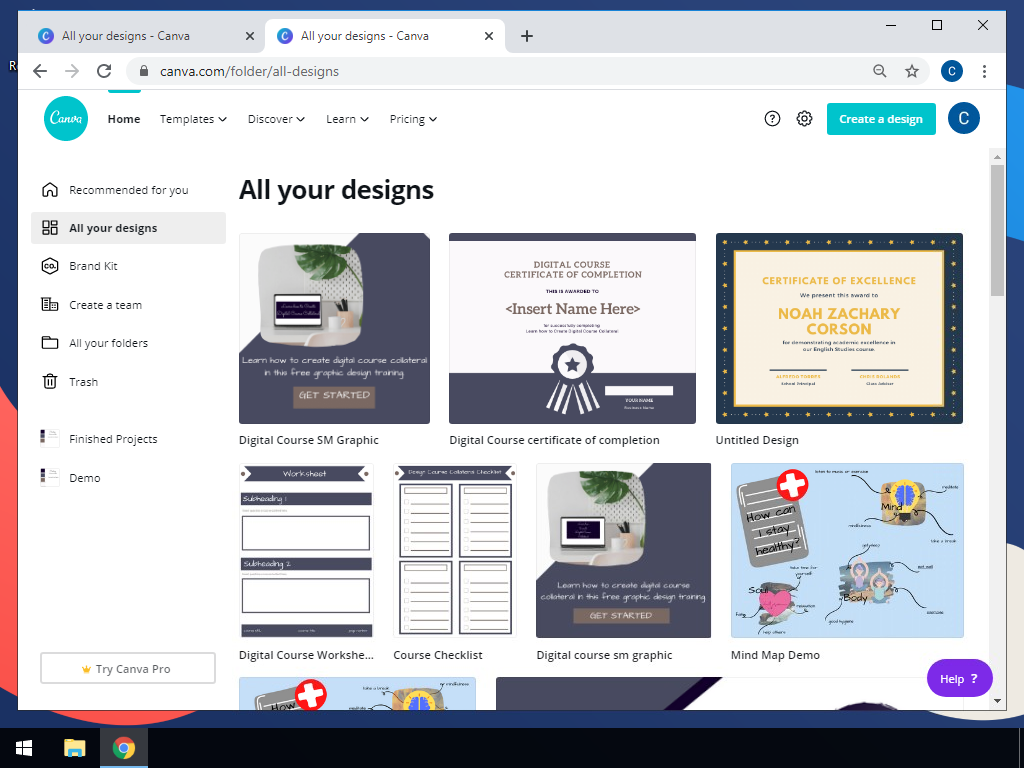Open the Worksheet design thumbnail
This screenshot has height=768, width=1024.
point(306,551)
